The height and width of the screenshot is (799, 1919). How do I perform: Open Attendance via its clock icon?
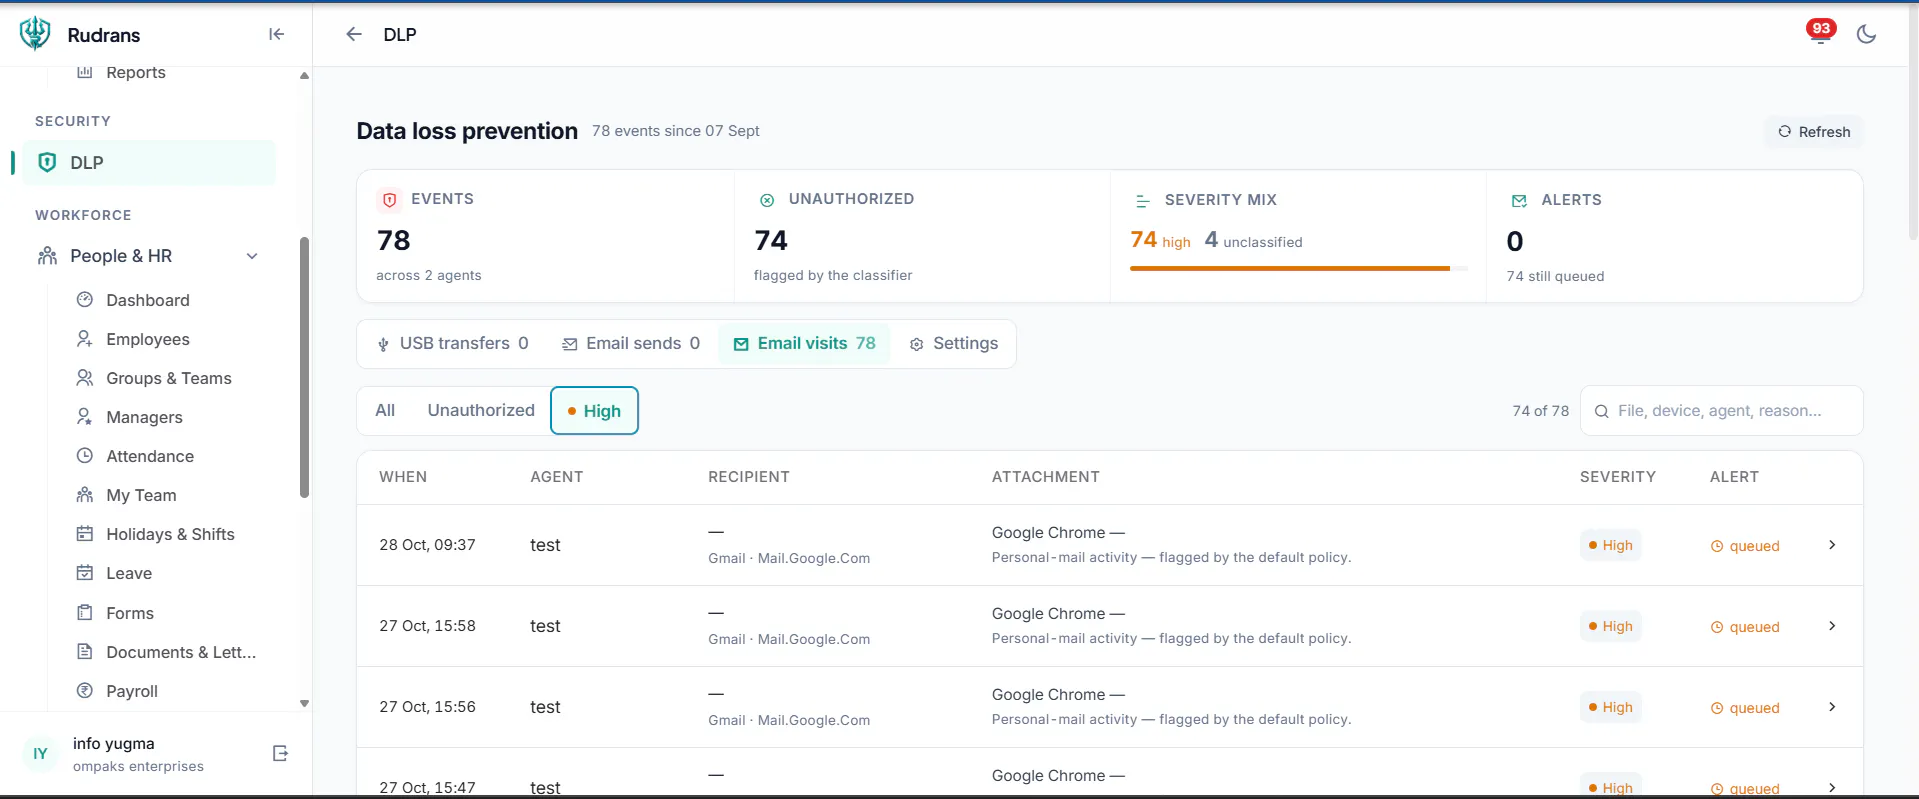(x=85, y=455)
